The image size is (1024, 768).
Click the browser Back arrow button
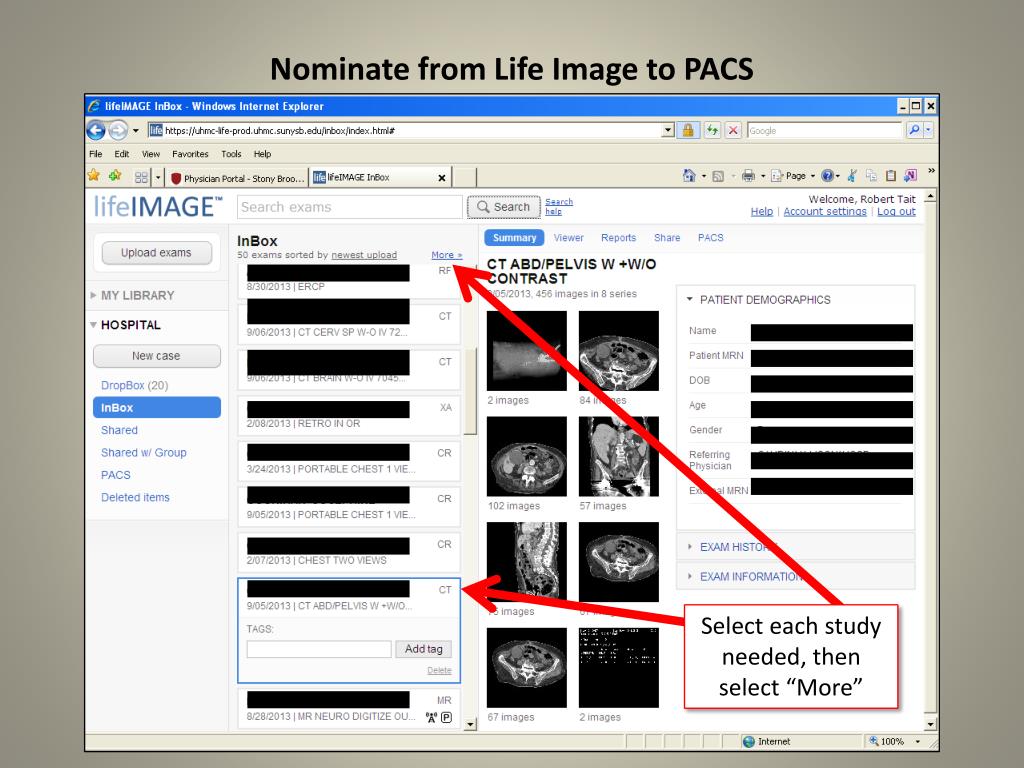96,131
